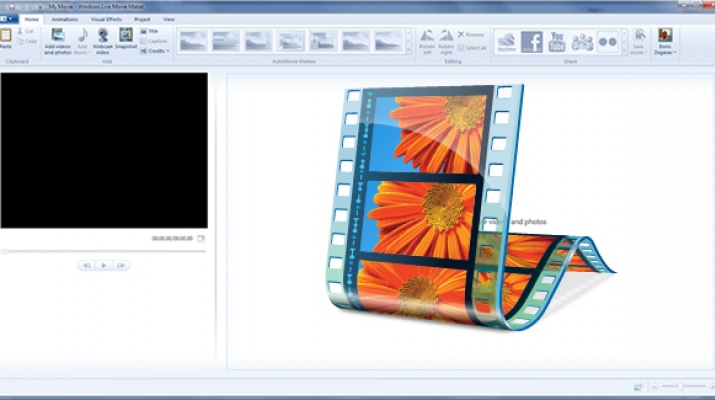Click the black preview monitor
The width and height of the screenshot is (715, 400).
coord(104,150)
